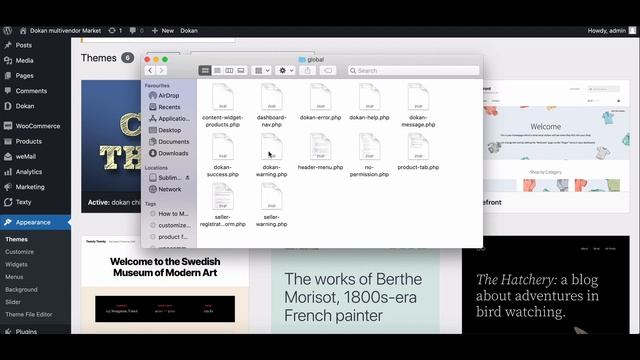
Task: Select seller-warning.php file
Action: (x=271, y=205)
